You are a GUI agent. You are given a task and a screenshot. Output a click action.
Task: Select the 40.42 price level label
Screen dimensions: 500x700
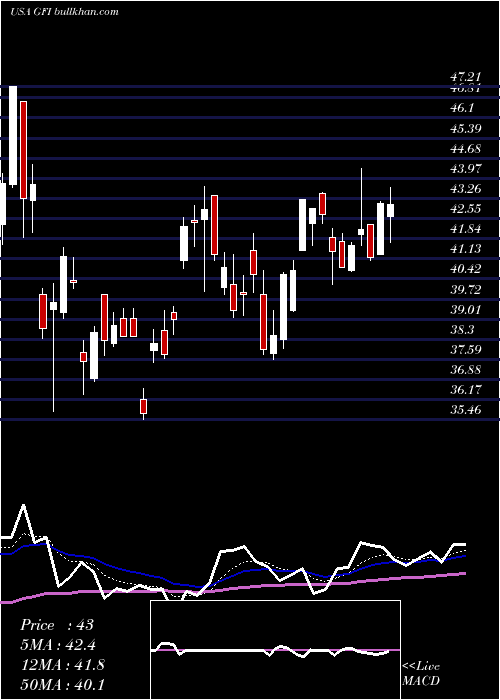click(465, 269)
